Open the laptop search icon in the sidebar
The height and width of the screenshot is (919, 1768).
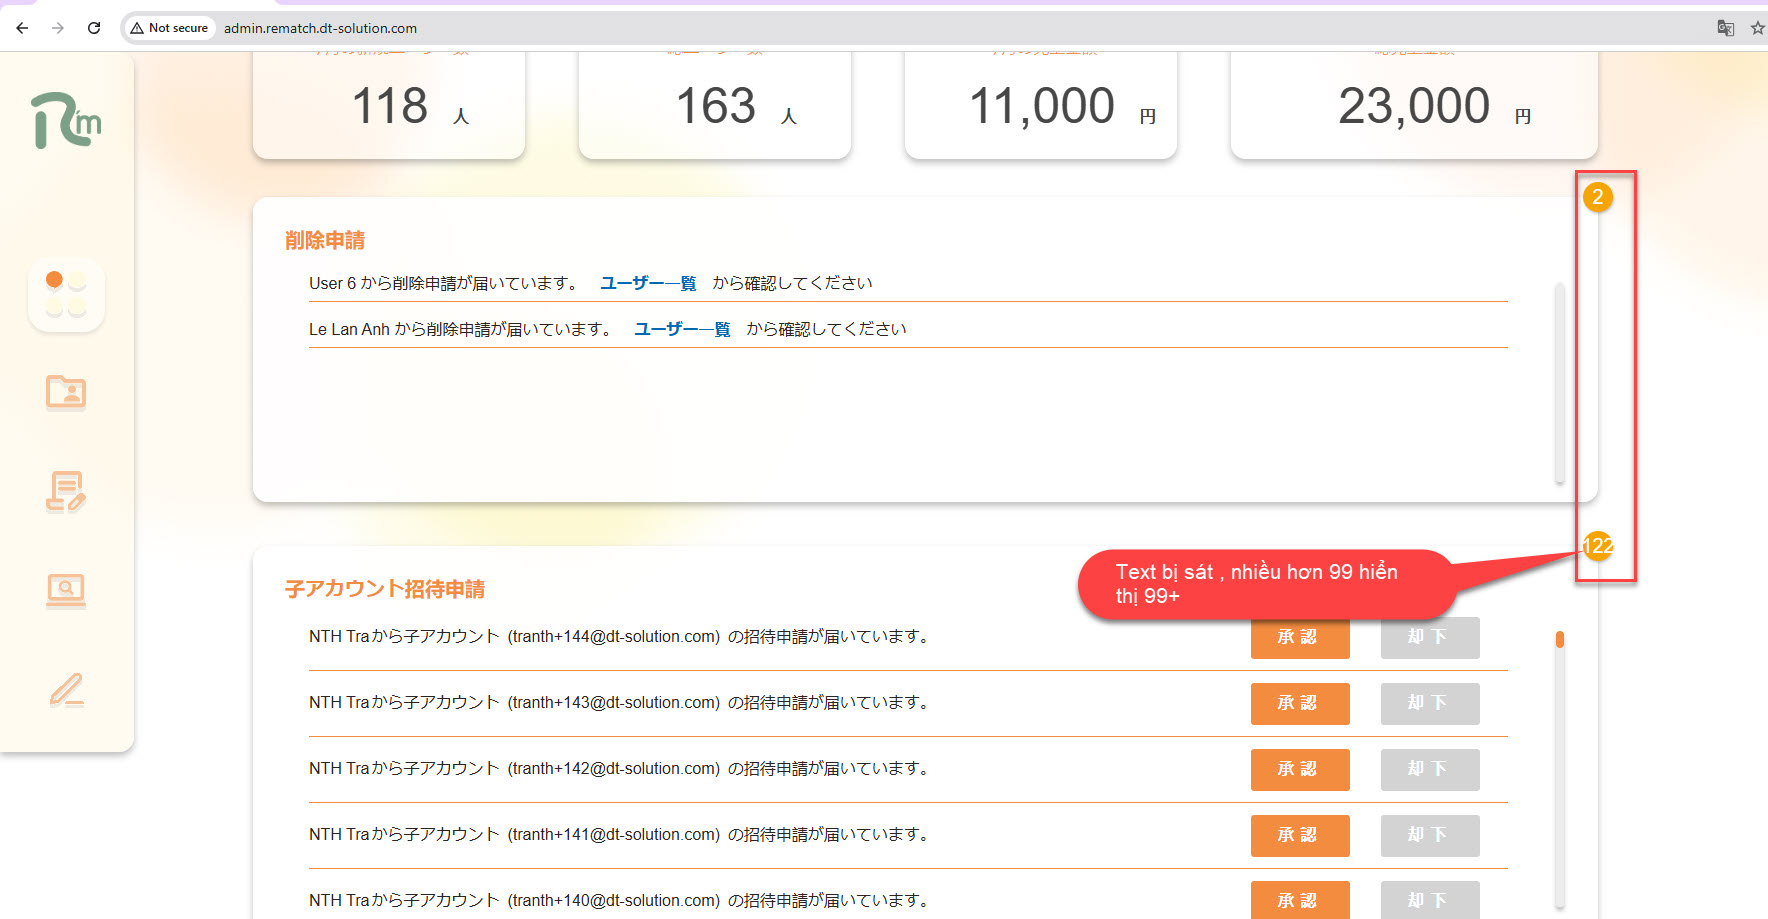point(66,590)
